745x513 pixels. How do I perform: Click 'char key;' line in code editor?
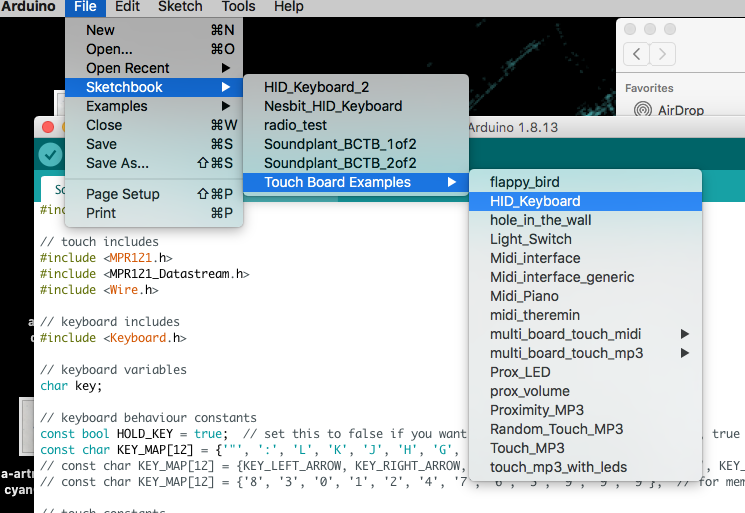click(71, 386)
